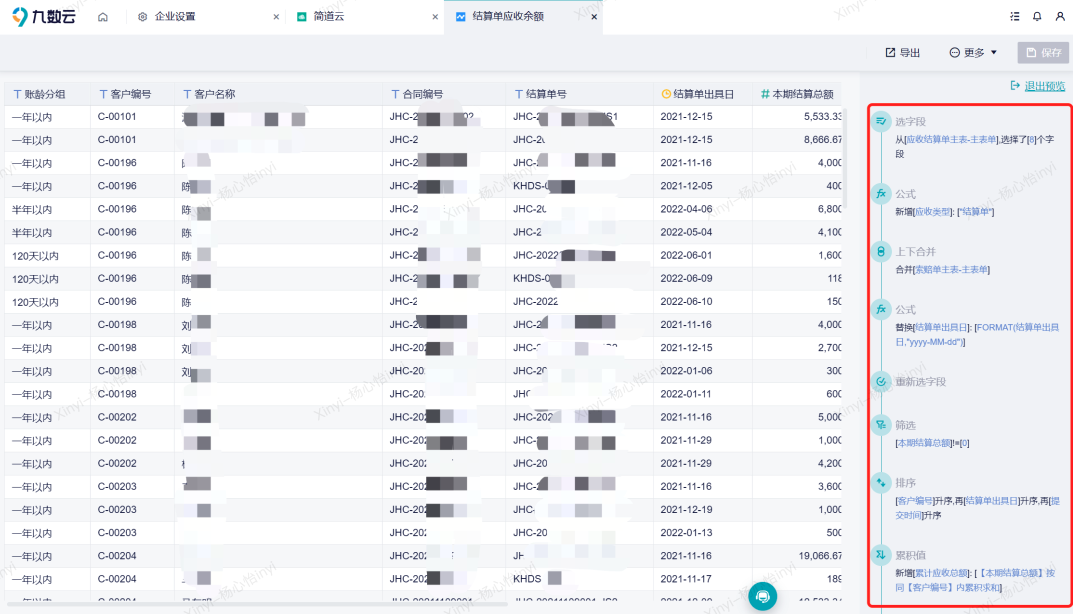Click the 保存 button
The image size is (1073, 614).
[1044, 53]
